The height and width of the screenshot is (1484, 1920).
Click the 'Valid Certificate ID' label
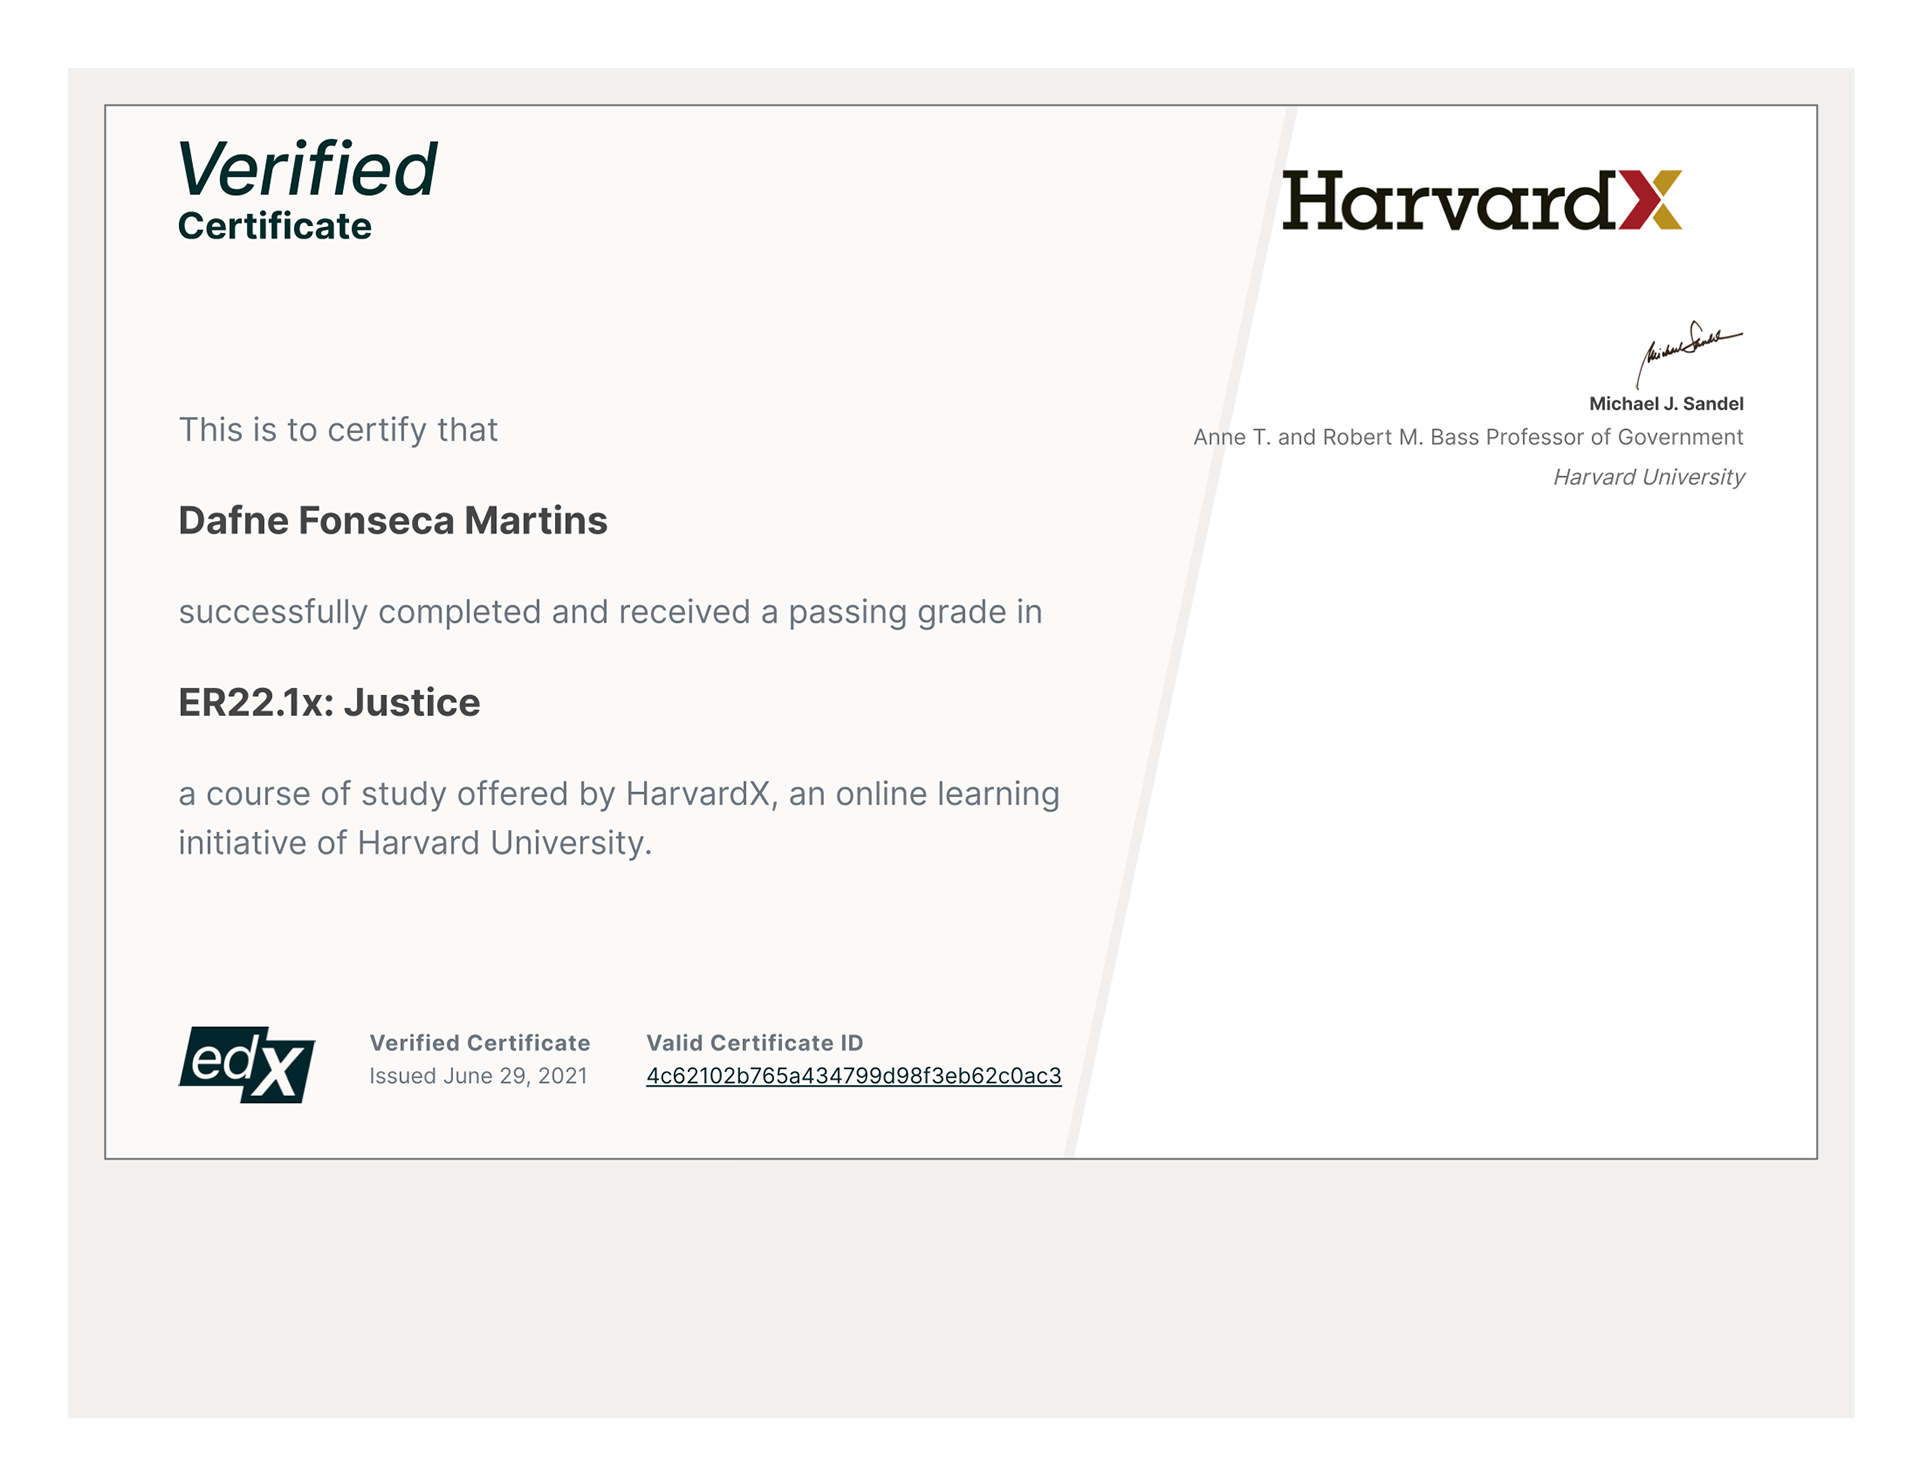(x=755, y=1043)
